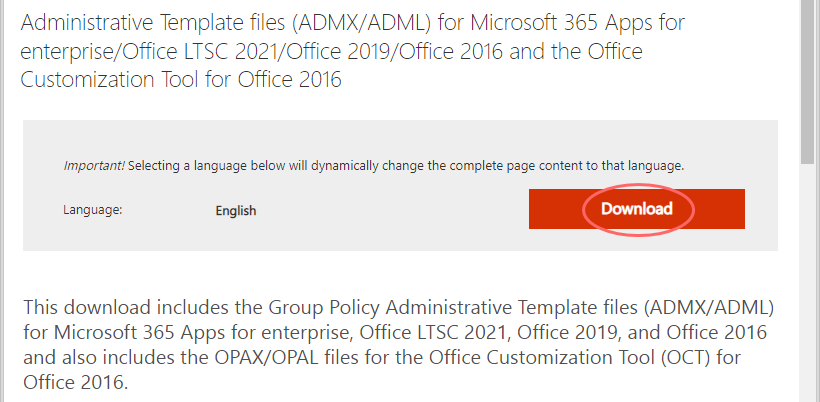
Task: Click Customization Tool for Office 2016 heading line
Action: (181, 80)
